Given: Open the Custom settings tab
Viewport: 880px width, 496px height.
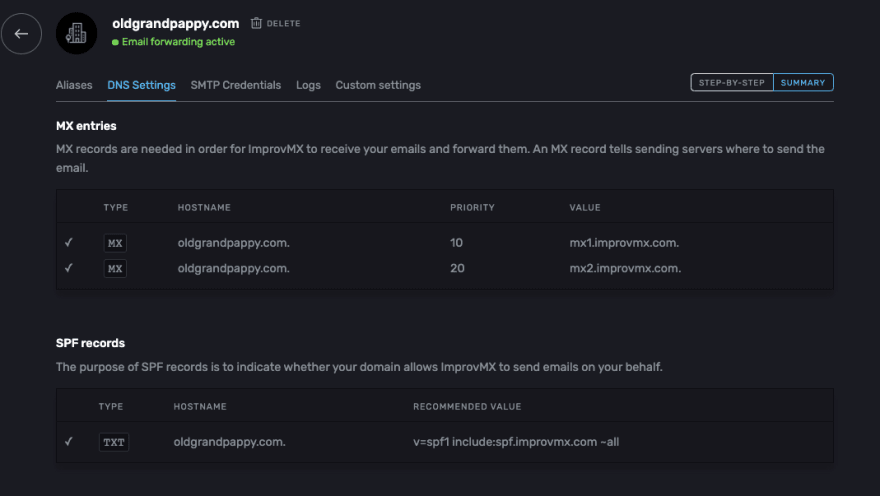Looking at the screenshot, I should point(378,85).
